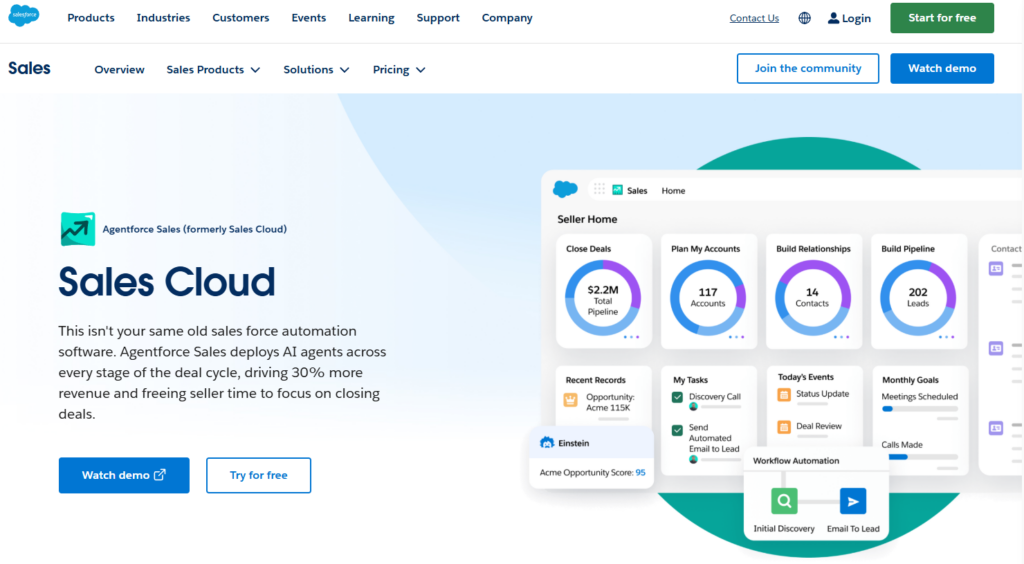Open the Customers menu

click(240, 18)
